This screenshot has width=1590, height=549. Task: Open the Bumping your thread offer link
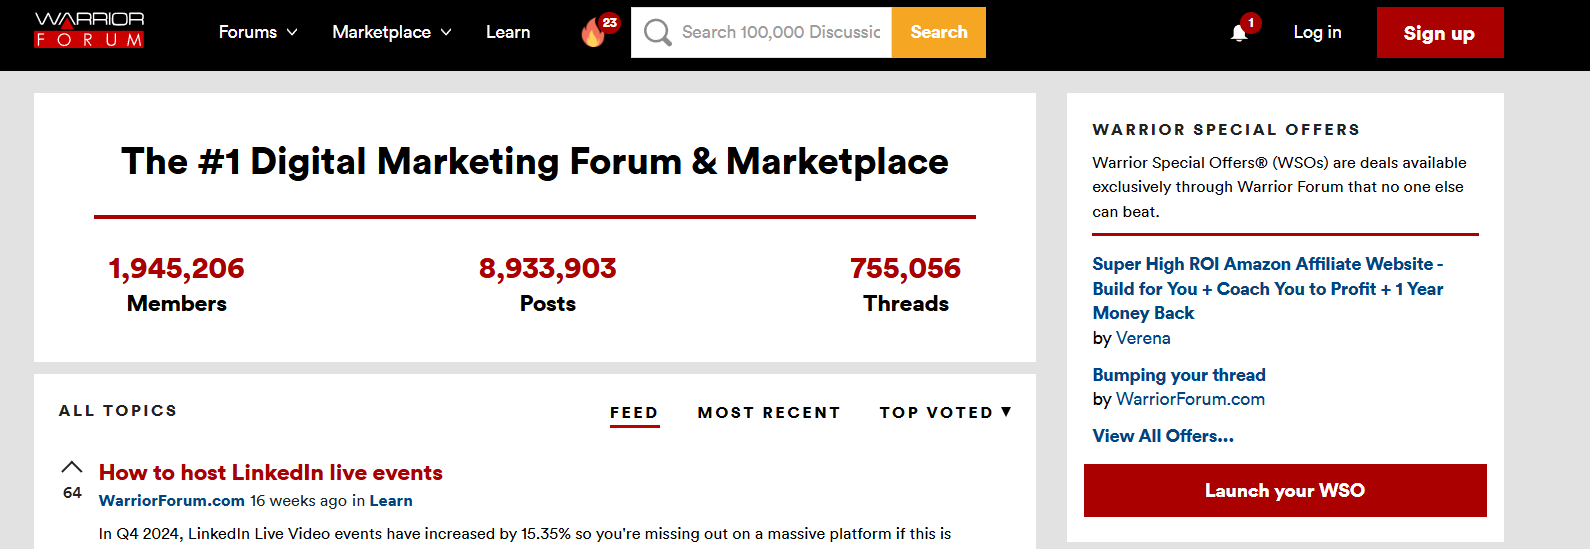(1179, 375)
